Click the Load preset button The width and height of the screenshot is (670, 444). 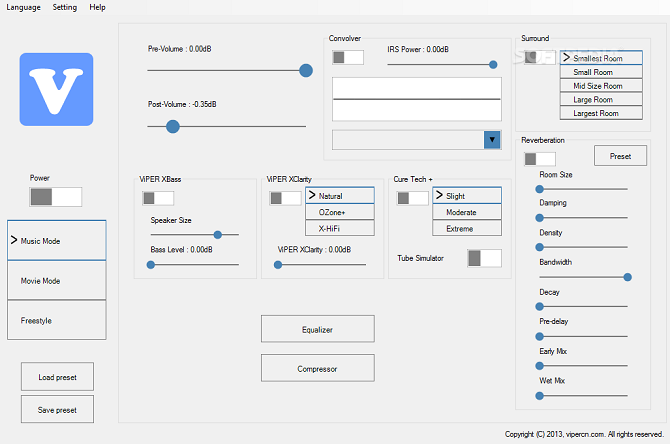57,377
